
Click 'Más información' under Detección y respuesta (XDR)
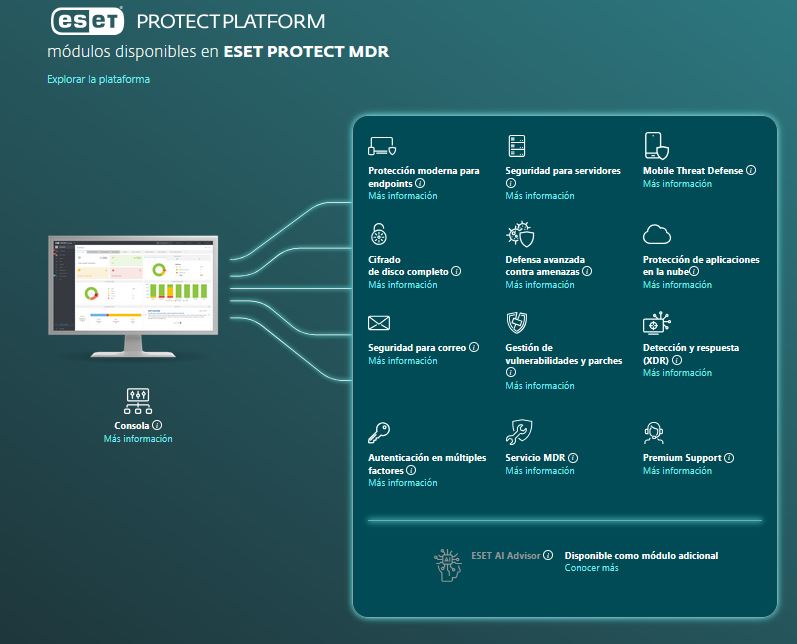click(x=677, y=373)
